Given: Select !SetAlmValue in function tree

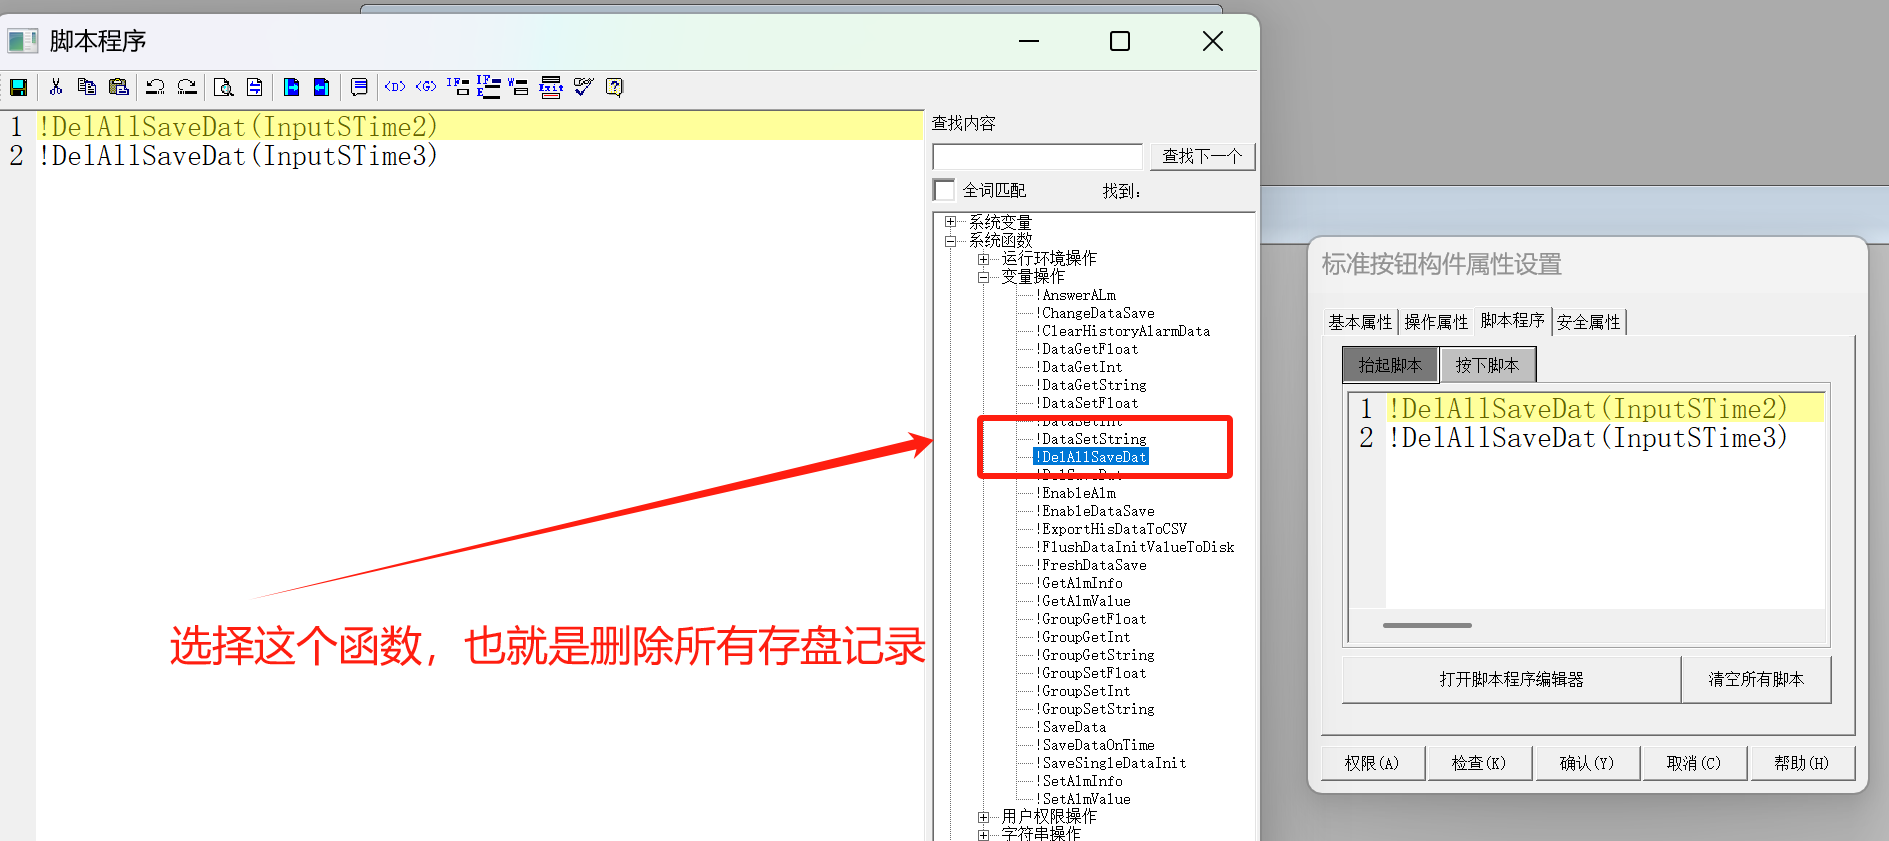Looking at the screenshot, I should 1083,799.
